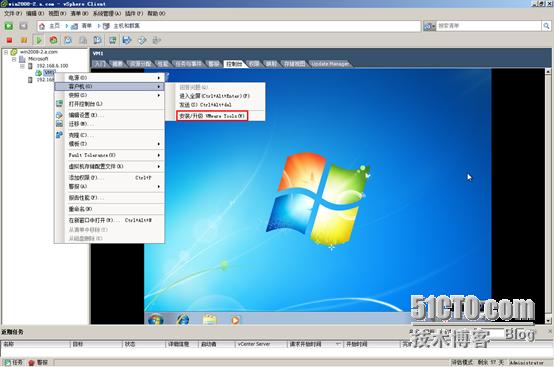This screenshot has width=554, height=367.
Task: Click the console scrollbar down arrow
Action: (x=548, y=320)
